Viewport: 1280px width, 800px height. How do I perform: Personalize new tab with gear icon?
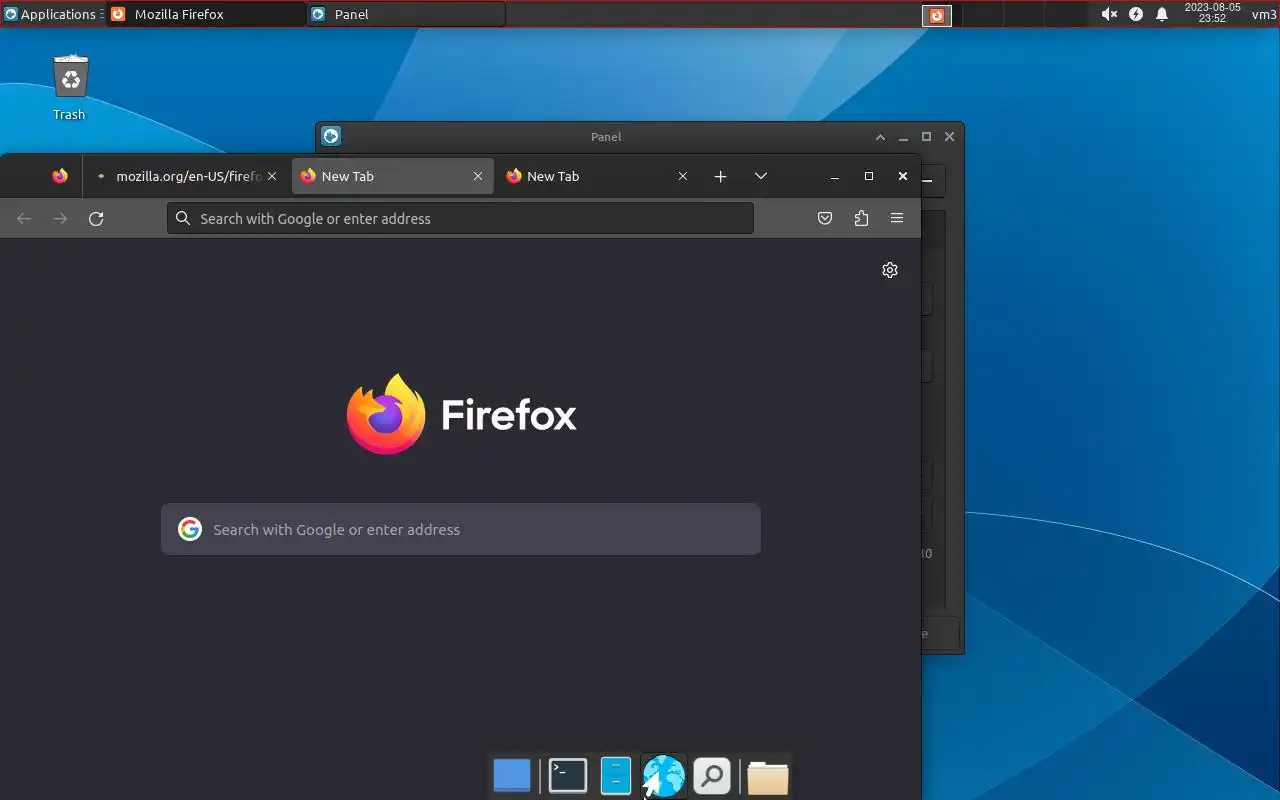point(890,270)
